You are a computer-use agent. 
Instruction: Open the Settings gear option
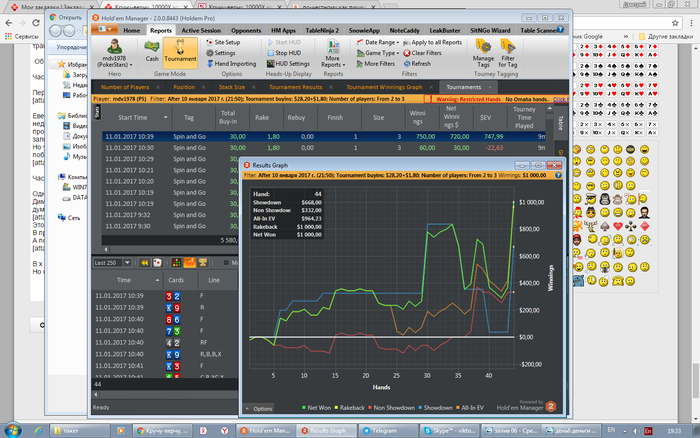[221, 53]
